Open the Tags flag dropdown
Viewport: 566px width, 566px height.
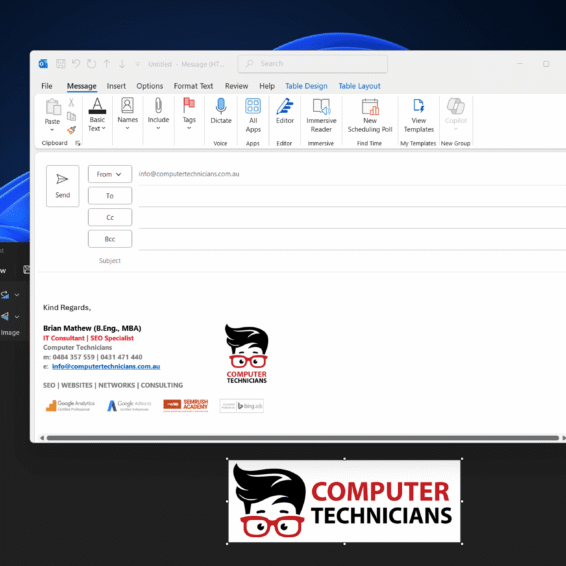click(189, 114)
